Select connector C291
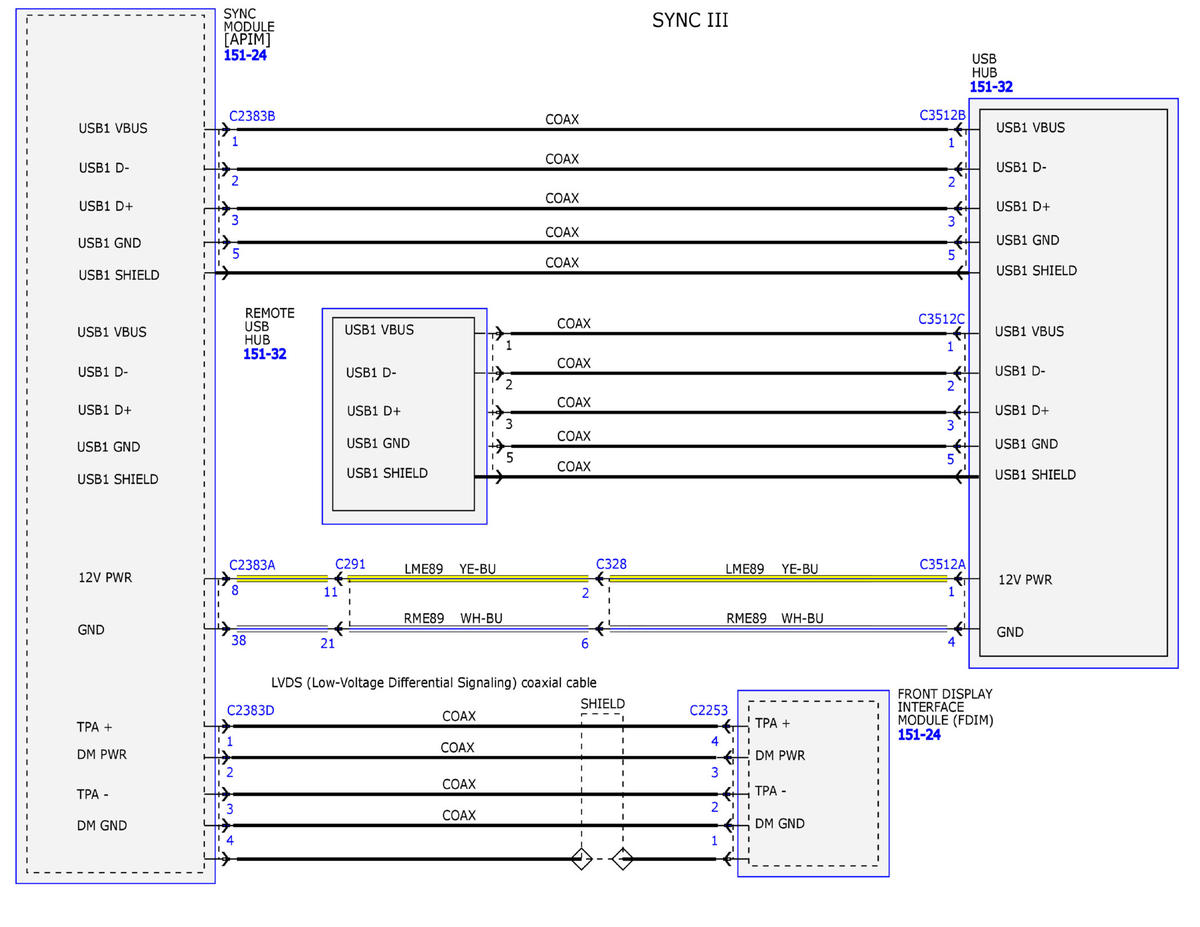1200x927 pixels. pos(351,564)
